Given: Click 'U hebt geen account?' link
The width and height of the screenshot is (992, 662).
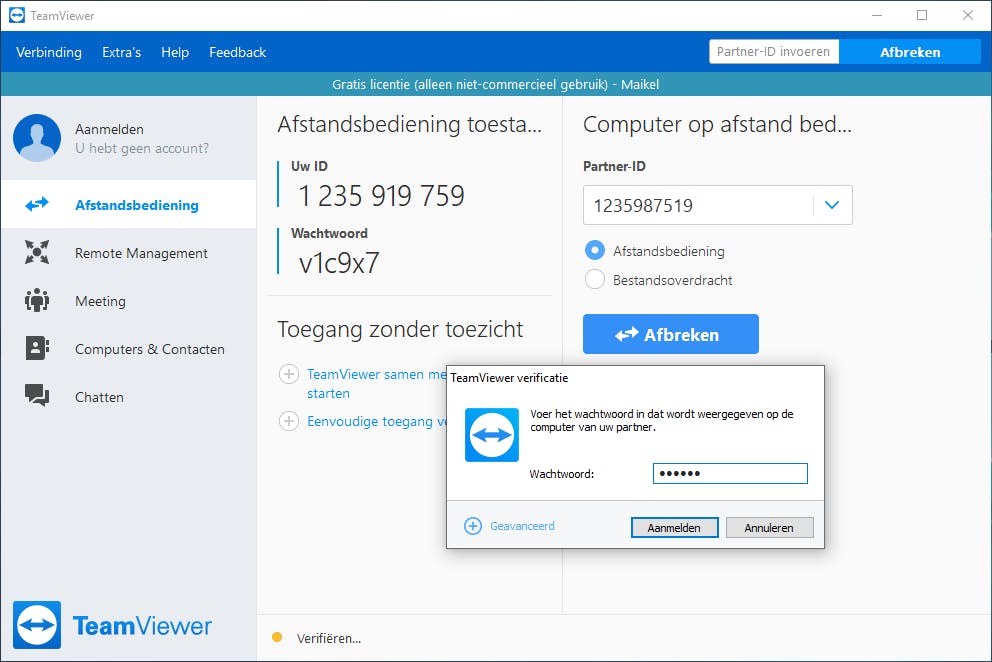Looking at the screenshot, I should 142,148.
